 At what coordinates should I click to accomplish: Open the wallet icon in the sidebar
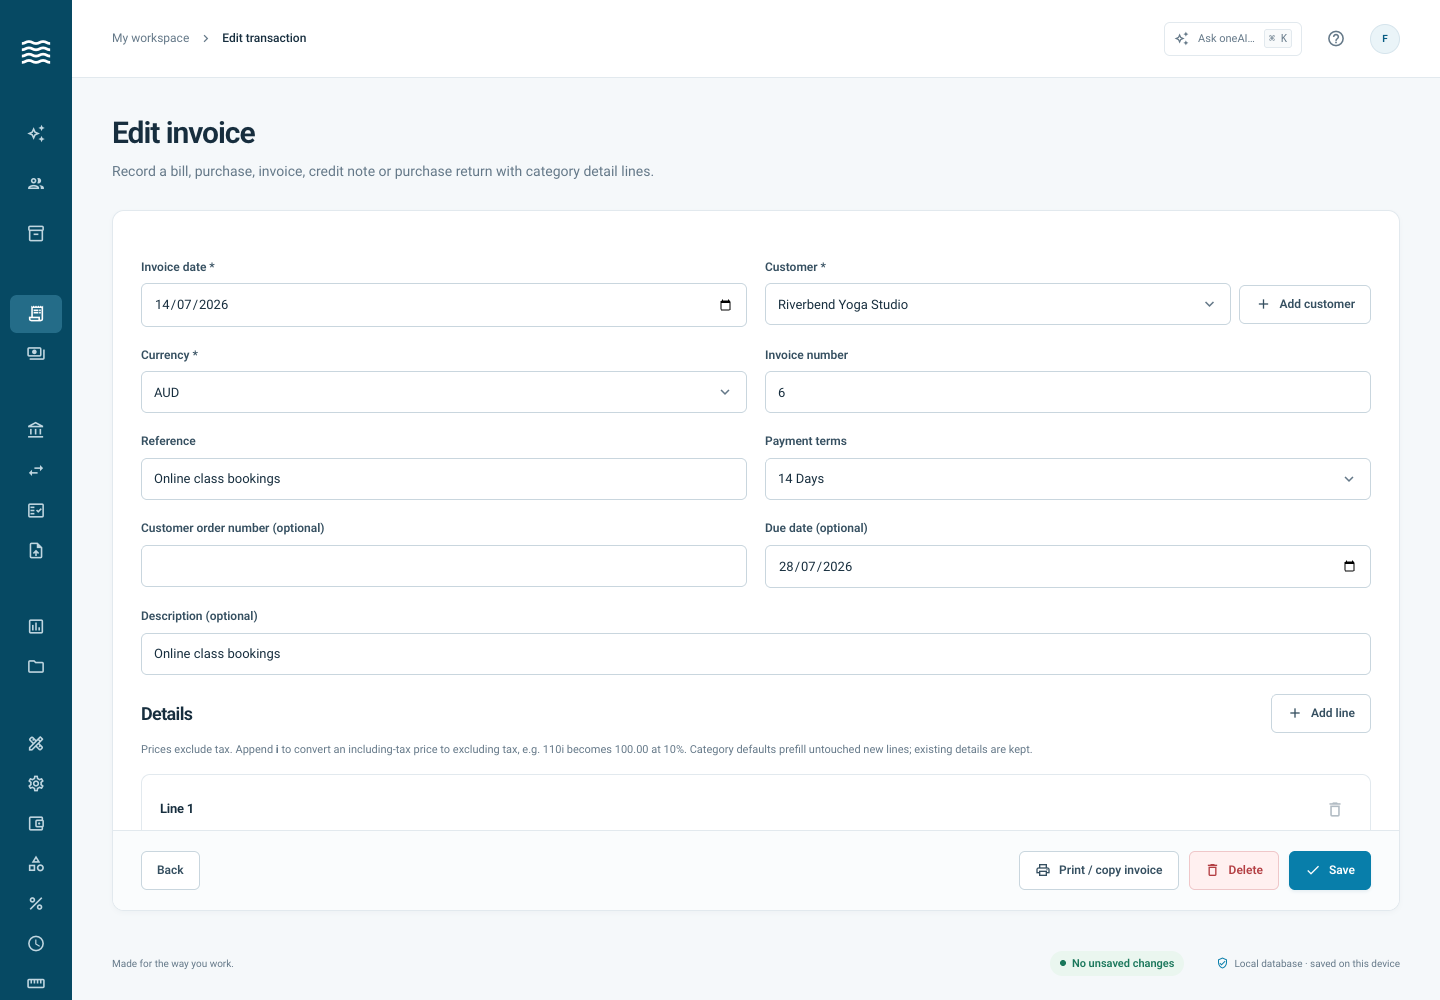tap(36, 823)
